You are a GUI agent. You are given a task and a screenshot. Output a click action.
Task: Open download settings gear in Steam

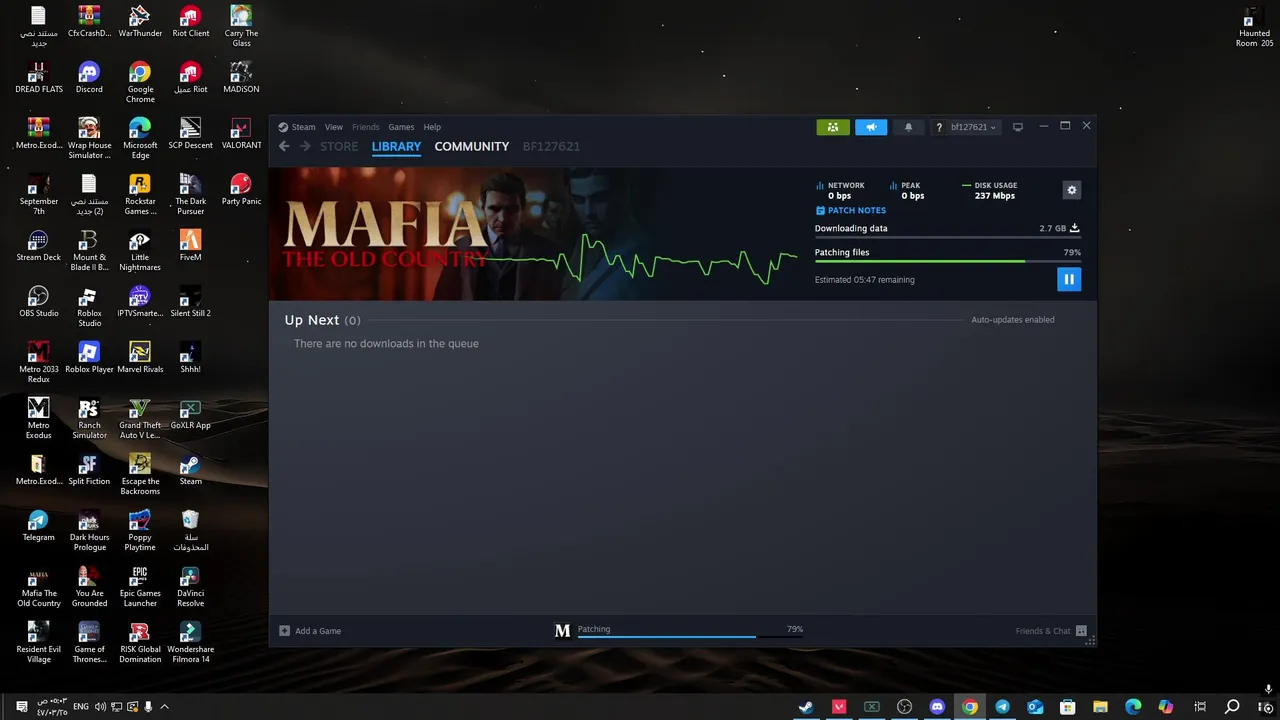tap(1072, 190)
